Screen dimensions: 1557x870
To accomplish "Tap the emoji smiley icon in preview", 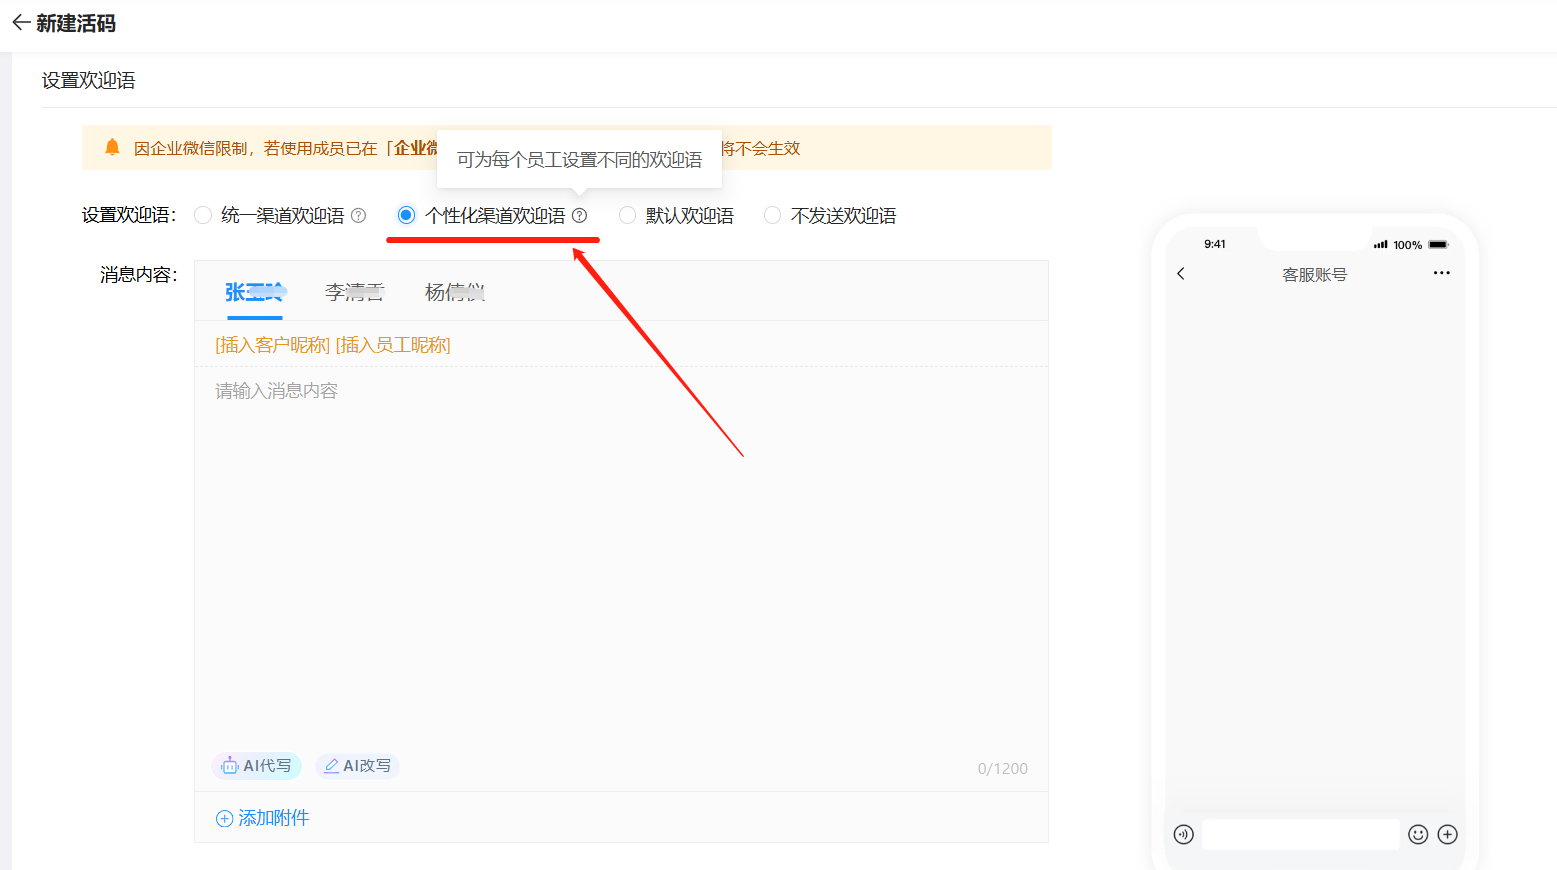I will tap(1418, 834).
